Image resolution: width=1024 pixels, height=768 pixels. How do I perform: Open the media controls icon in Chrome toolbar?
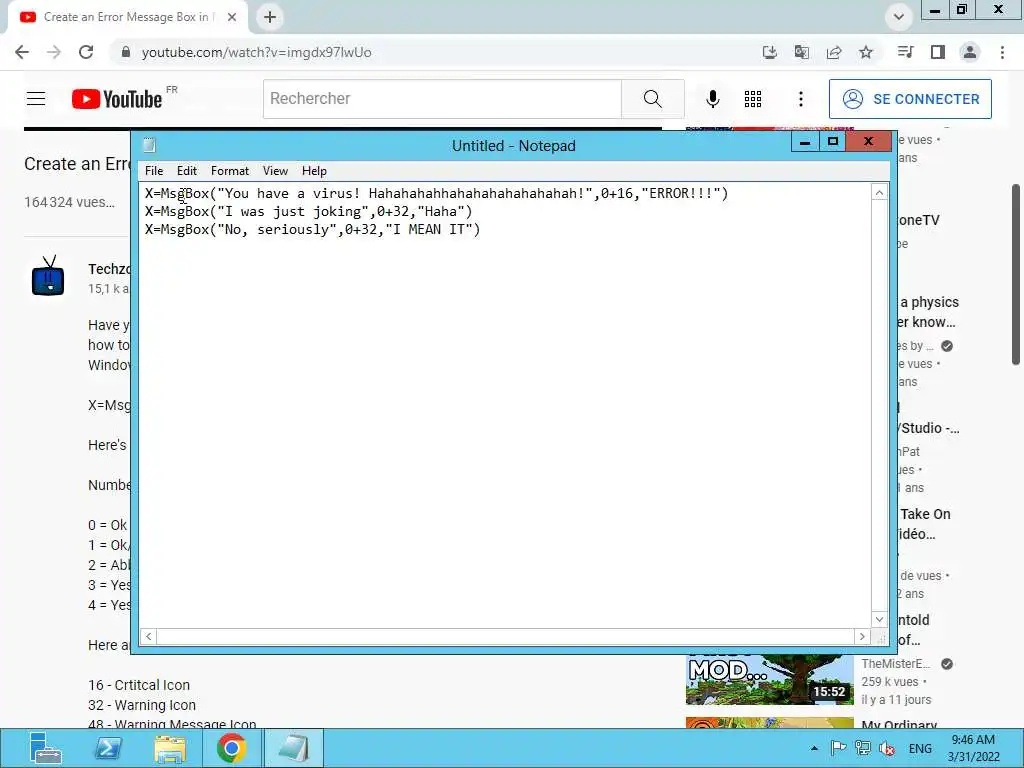(906, 52)
